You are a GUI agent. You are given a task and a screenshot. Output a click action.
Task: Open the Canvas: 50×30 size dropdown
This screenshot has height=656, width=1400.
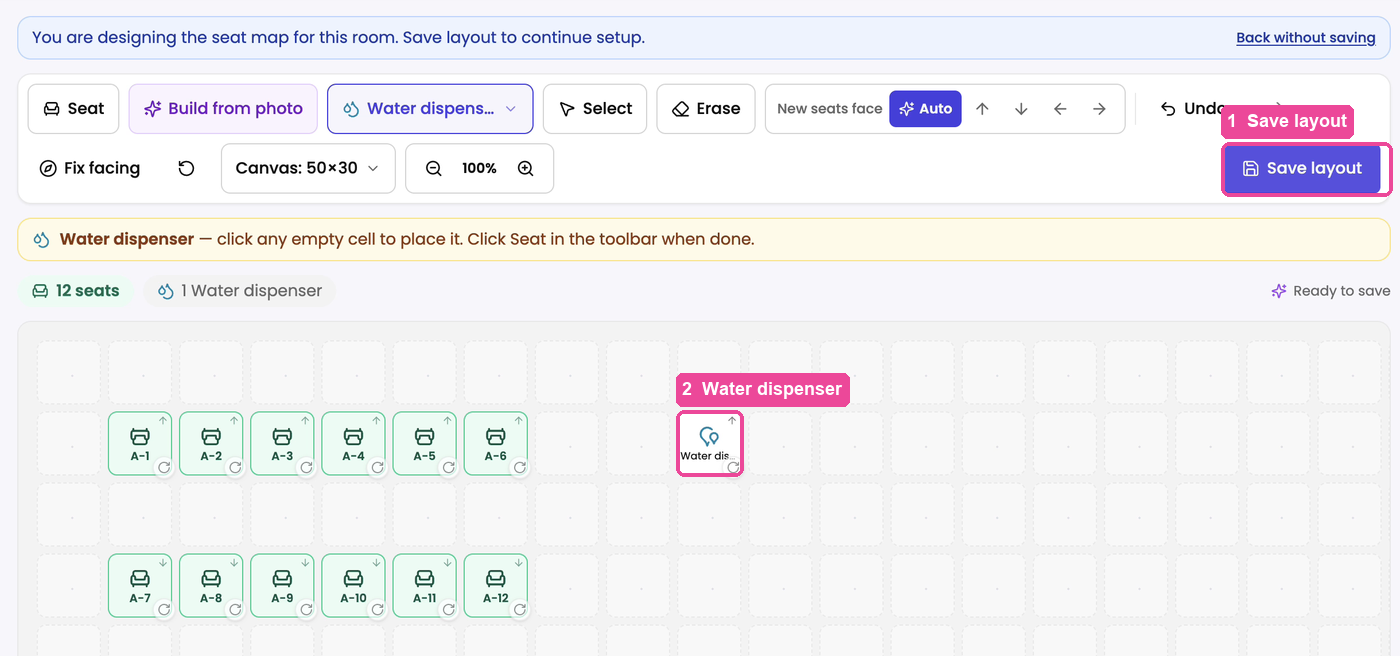point(308,169)
